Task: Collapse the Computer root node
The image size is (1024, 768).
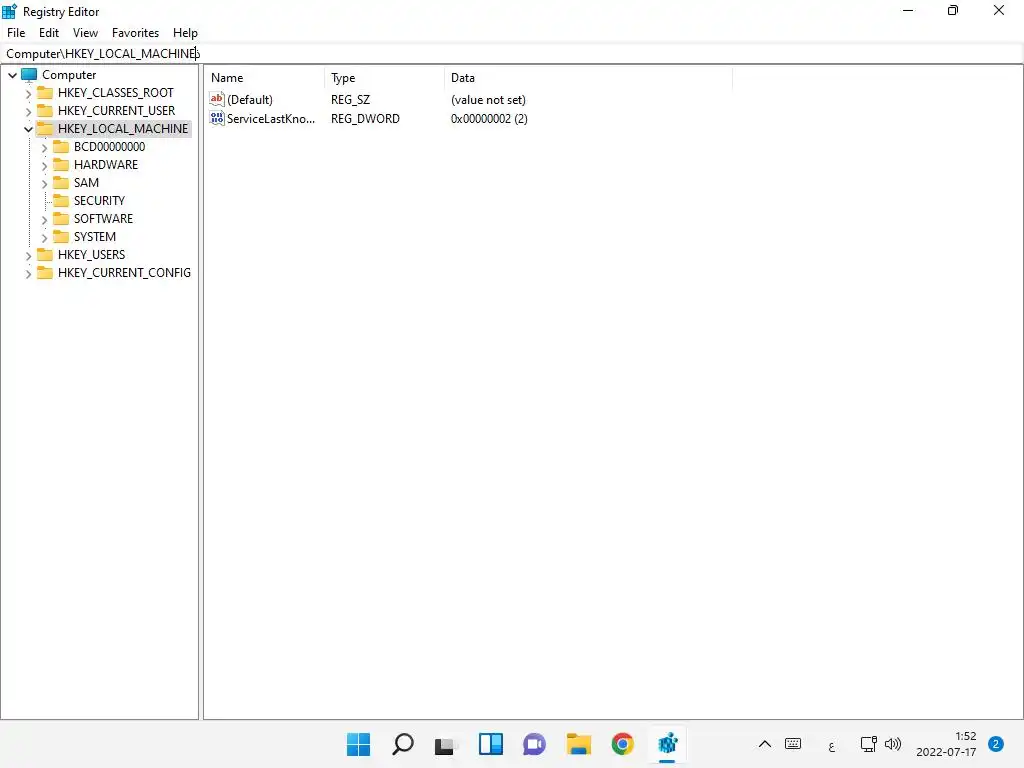Action: 12,75
